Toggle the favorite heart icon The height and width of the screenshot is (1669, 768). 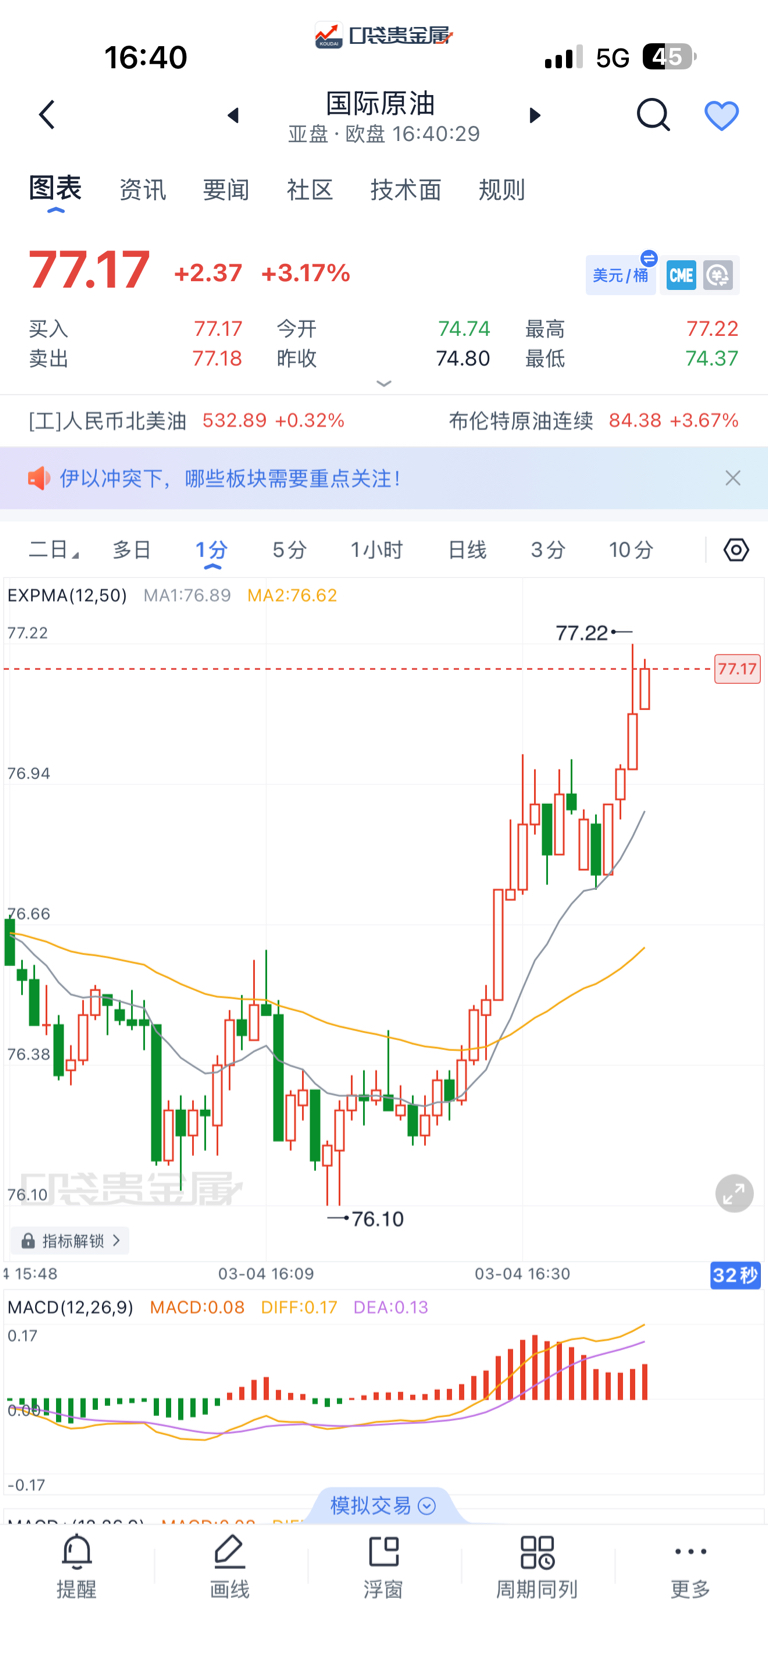click(x=721, y=116)
